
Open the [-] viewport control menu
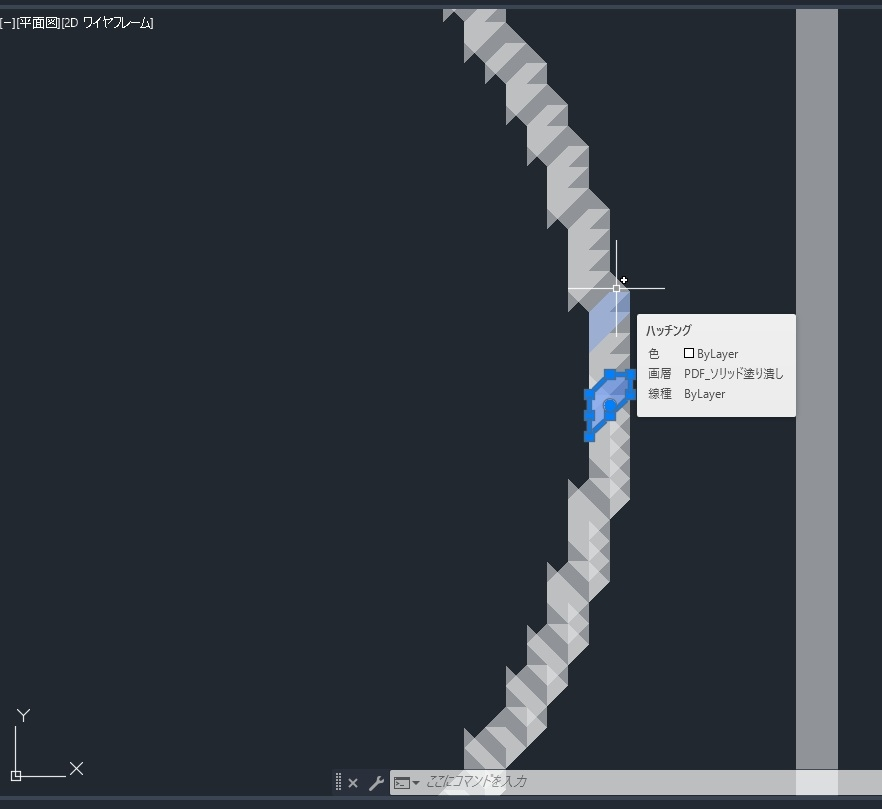click(7, 23)
